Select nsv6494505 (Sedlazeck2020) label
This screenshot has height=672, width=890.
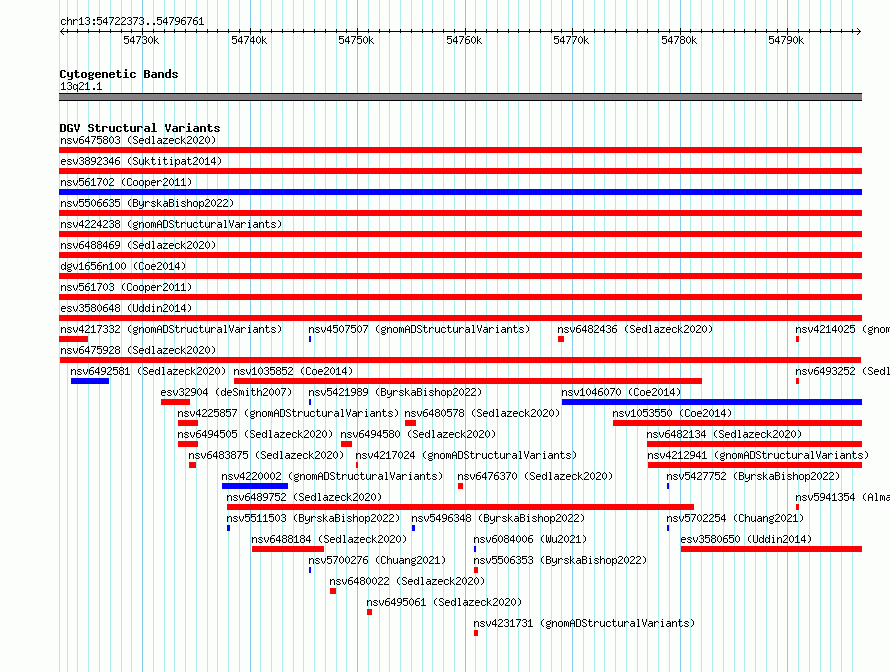click(255, 434)
